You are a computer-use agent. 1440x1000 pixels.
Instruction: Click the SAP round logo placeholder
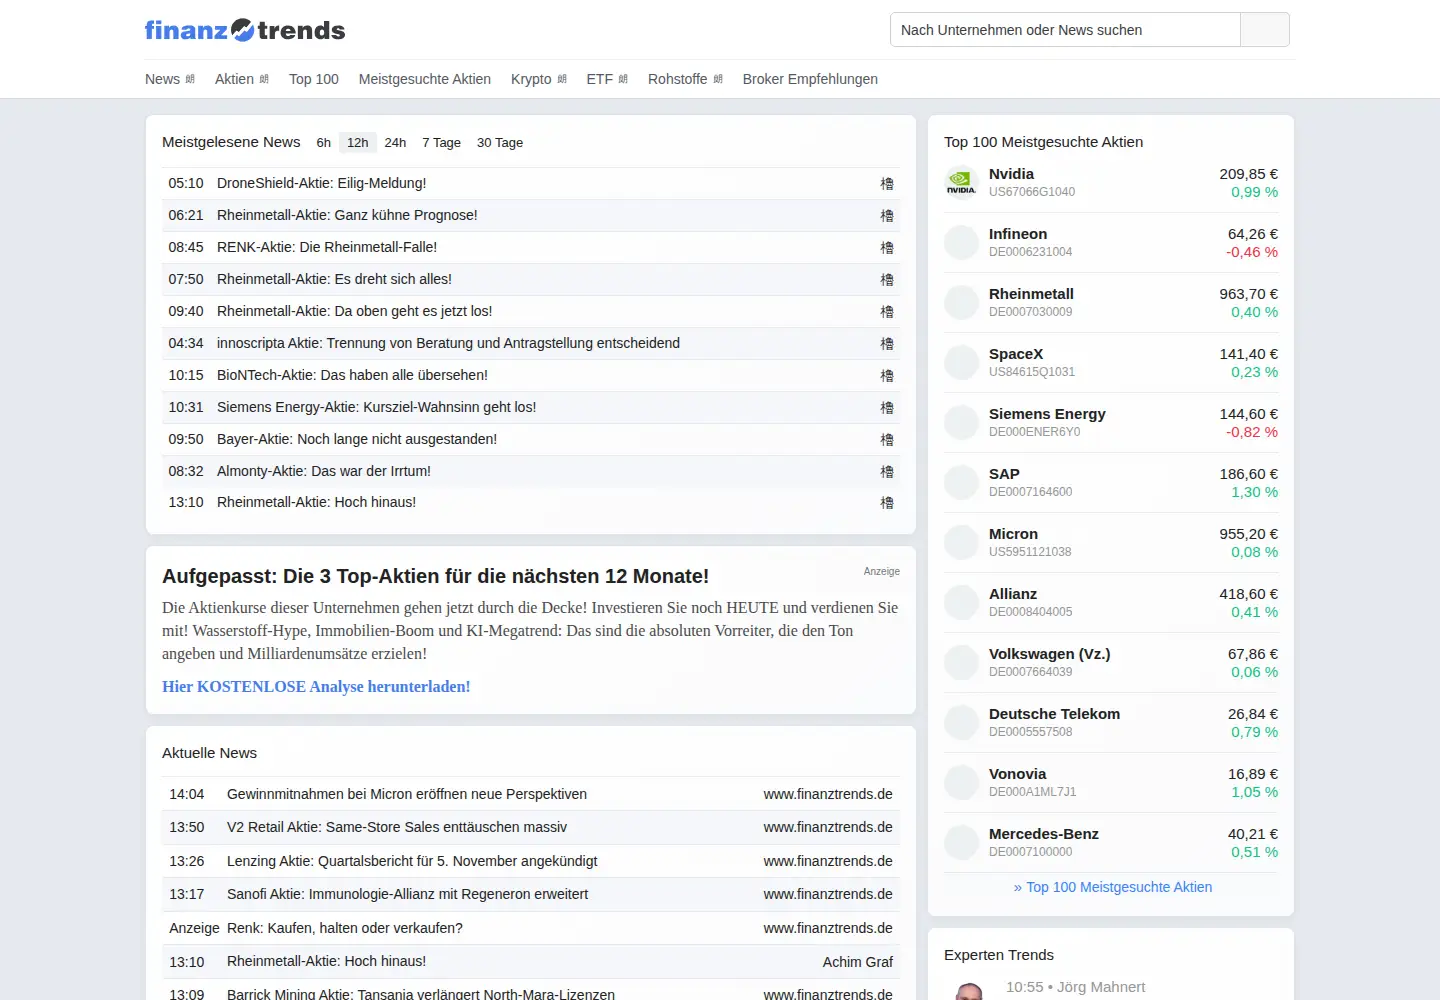961,482
